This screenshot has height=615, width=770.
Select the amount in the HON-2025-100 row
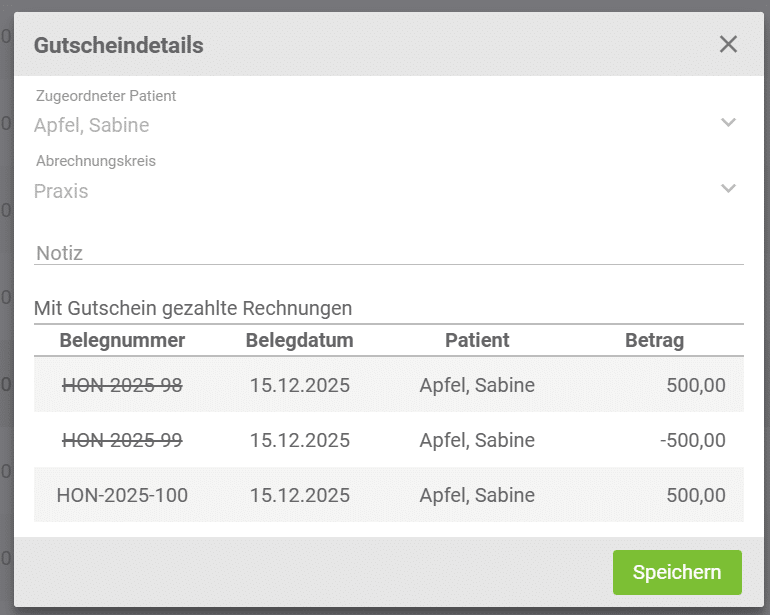(696, 495)
